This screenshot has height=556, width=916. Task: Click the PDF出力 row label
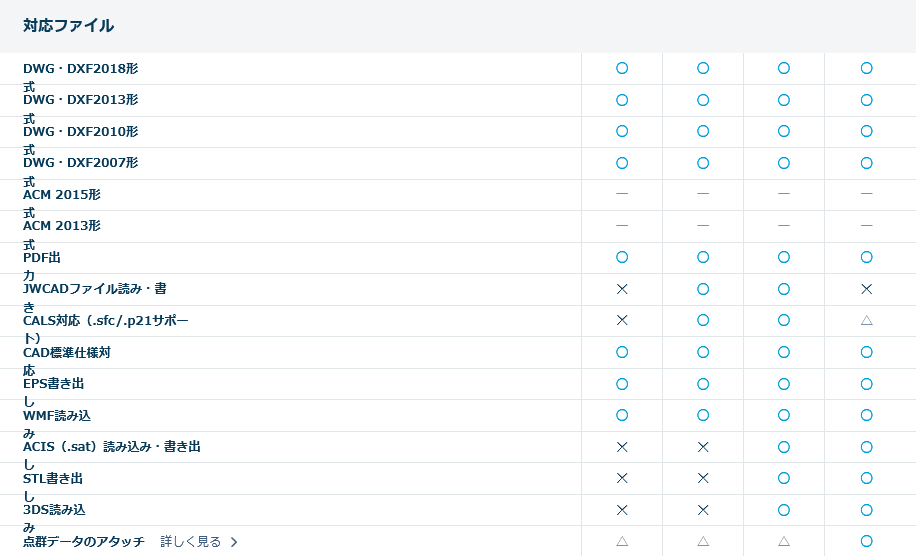tap(42, 258)
